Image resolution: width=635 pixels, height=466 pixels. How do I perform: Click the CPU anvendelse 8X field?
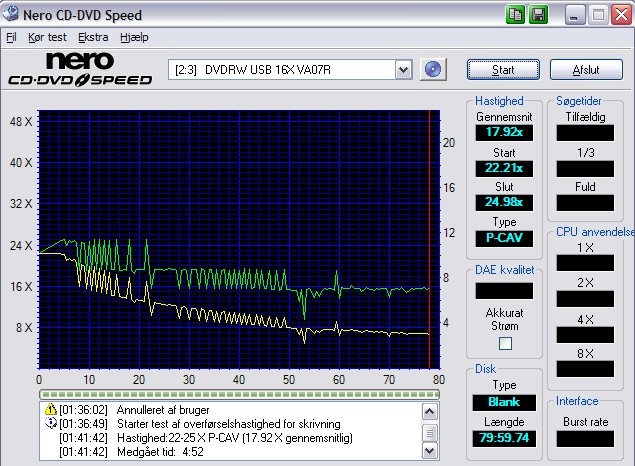[x=585, y=369]
